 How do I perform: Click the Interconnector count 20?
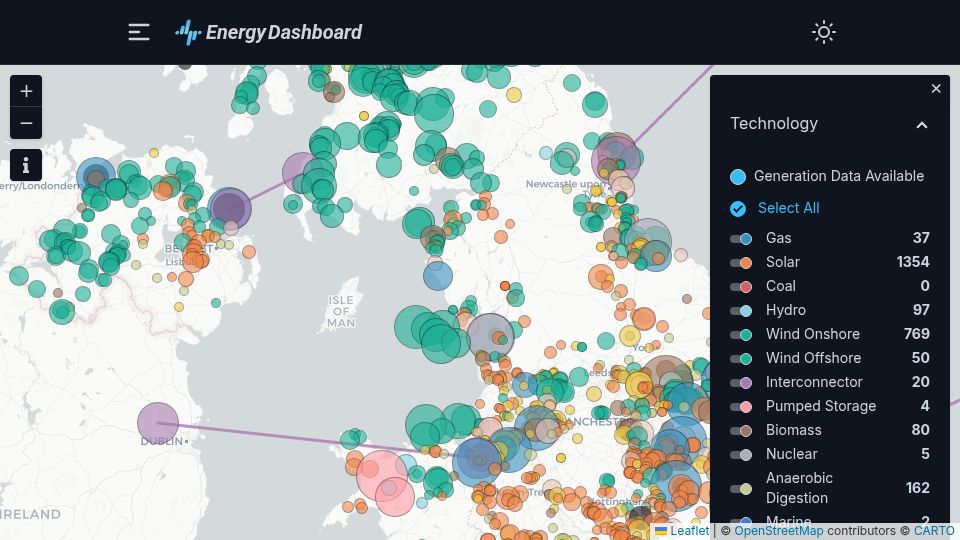click(921, 381)
